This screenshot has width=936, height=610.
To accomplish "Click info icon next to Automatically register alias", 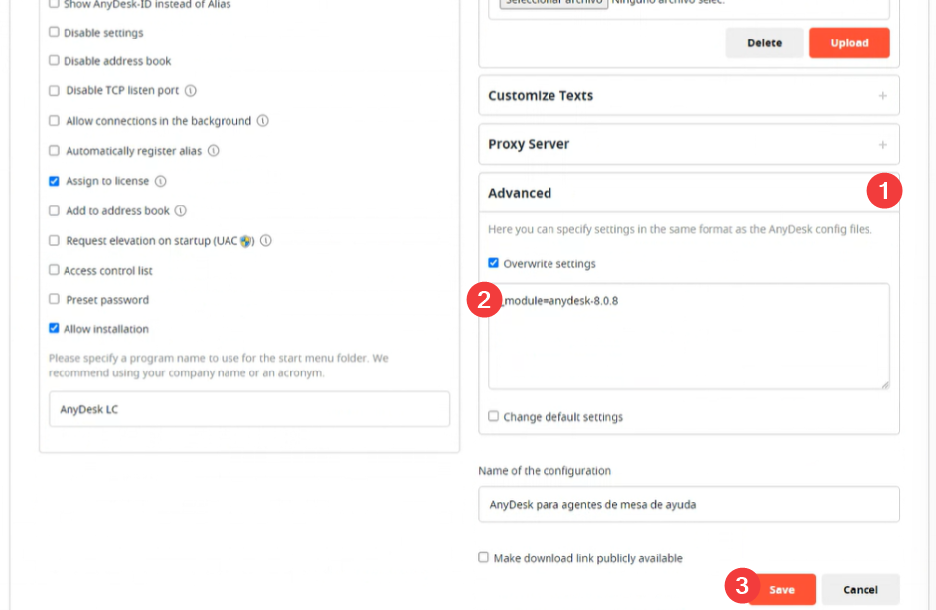I will [x=214, y=151].
